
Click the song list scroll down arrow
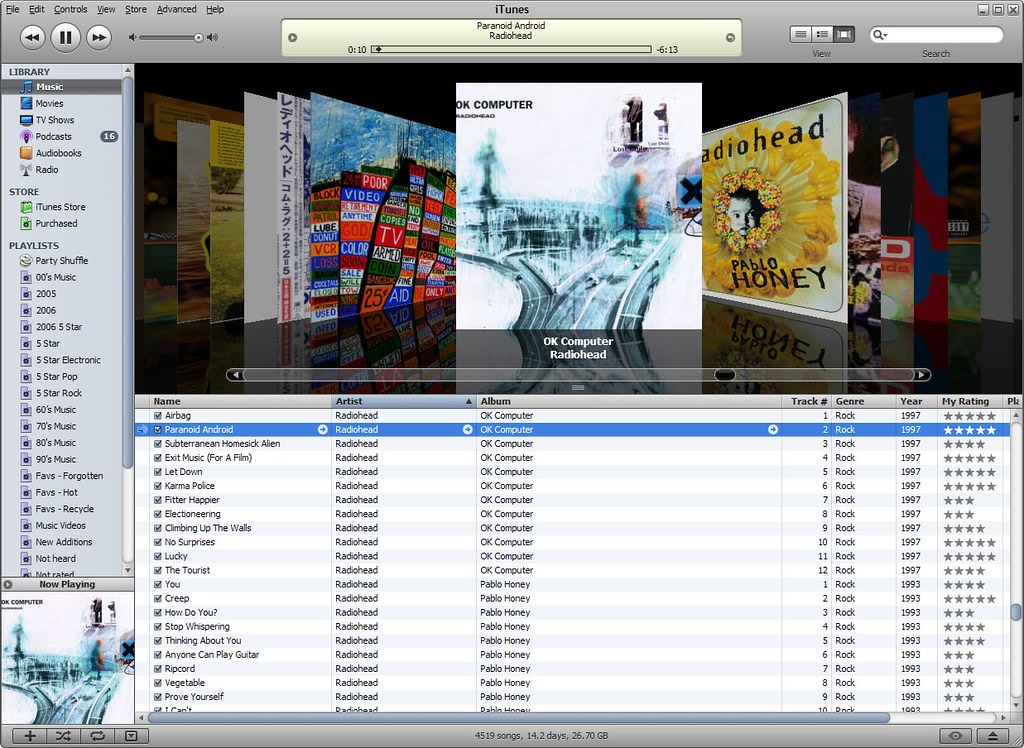coord(1016,706)
